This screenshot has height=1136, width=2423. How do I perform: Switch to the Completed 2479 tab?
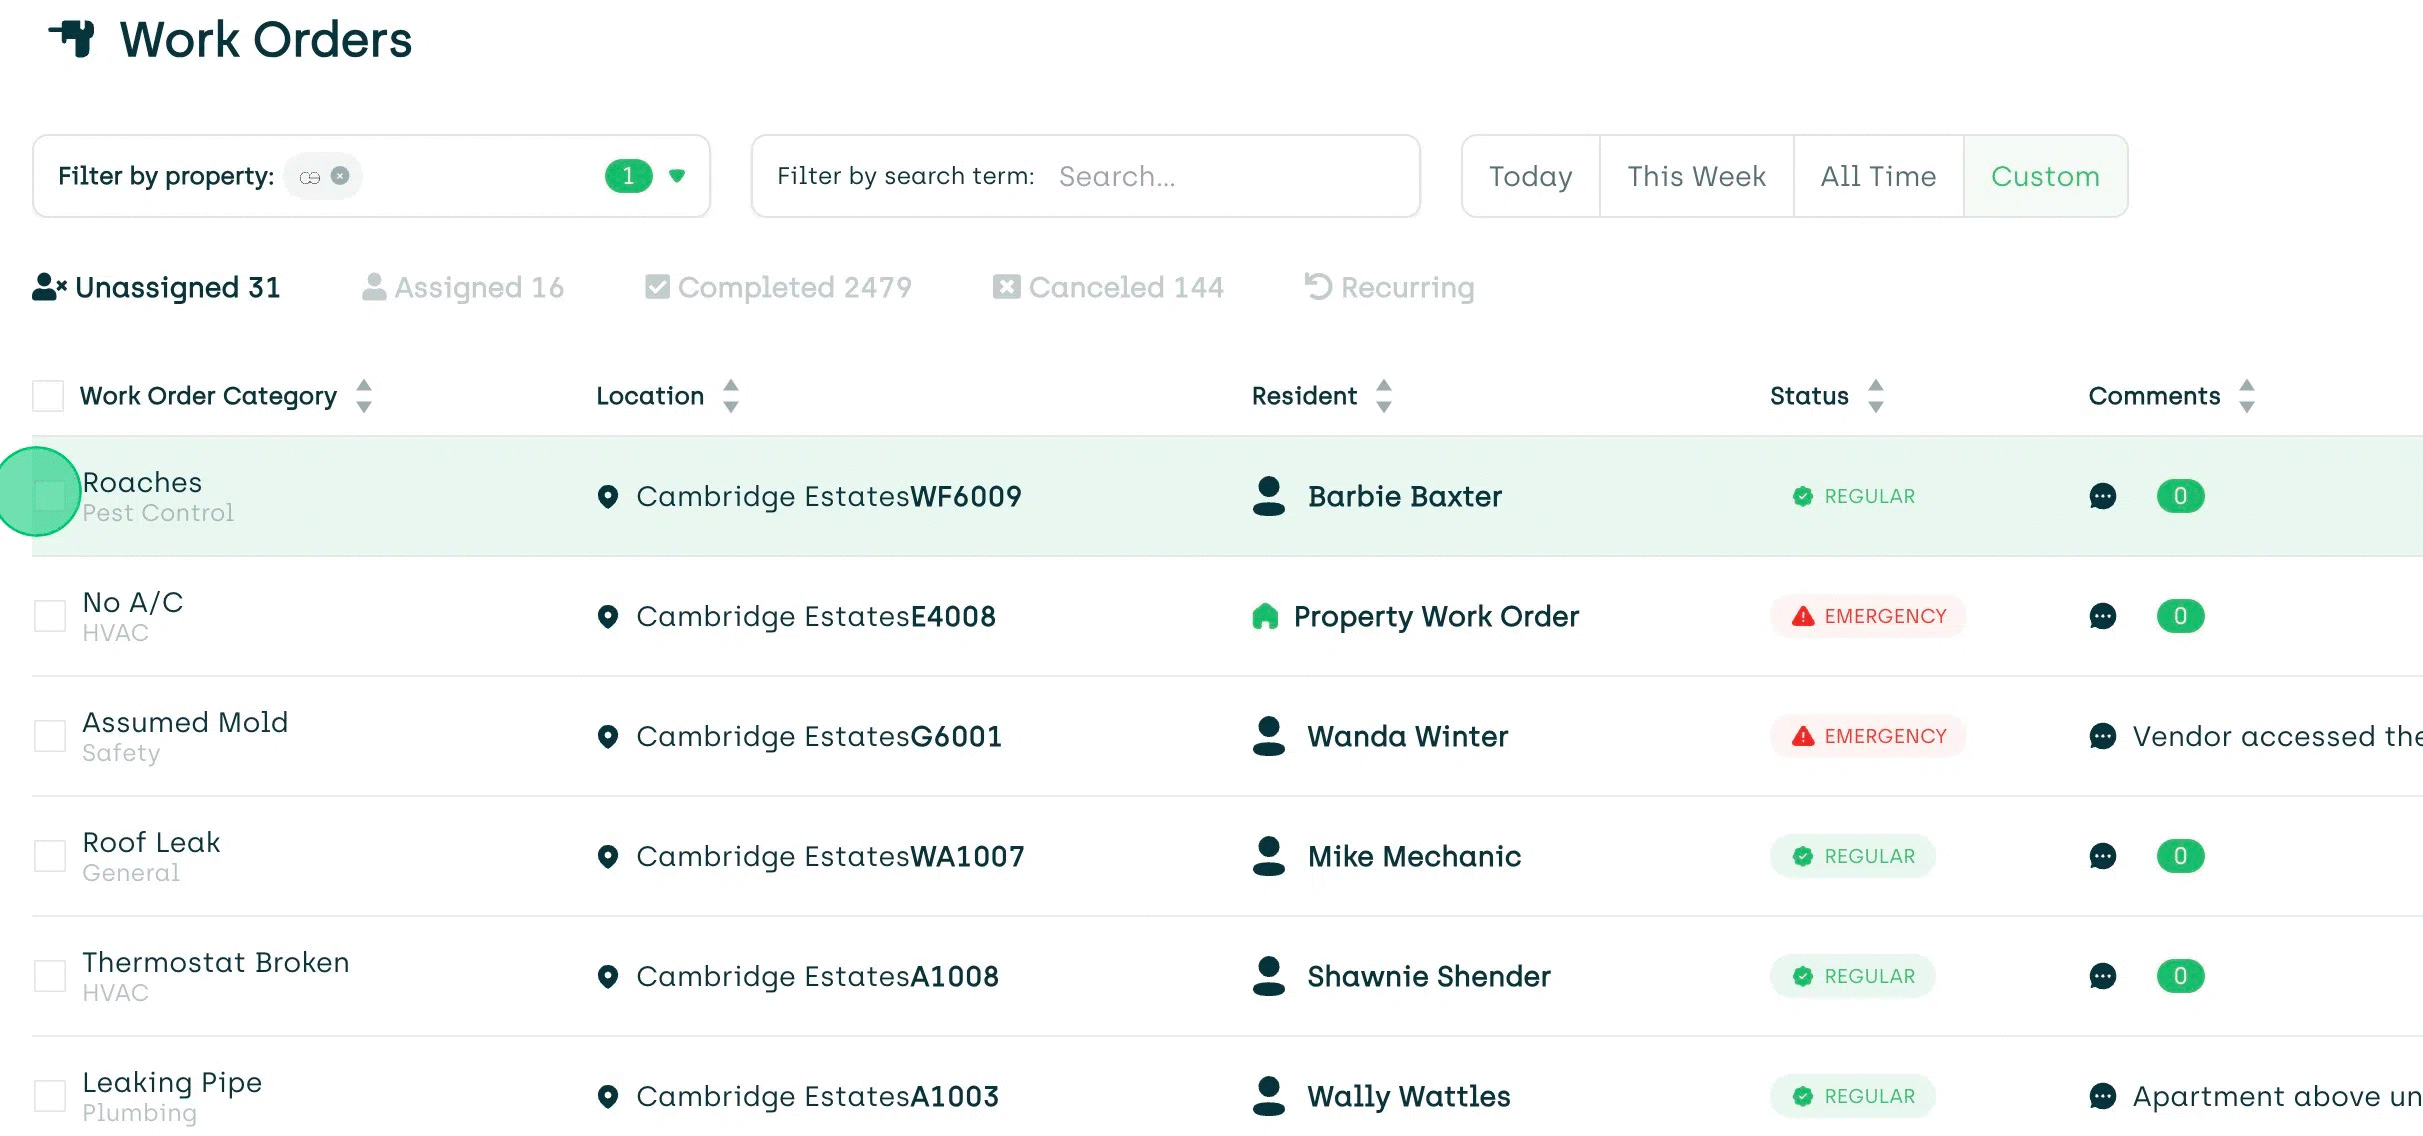click(779, 287)
